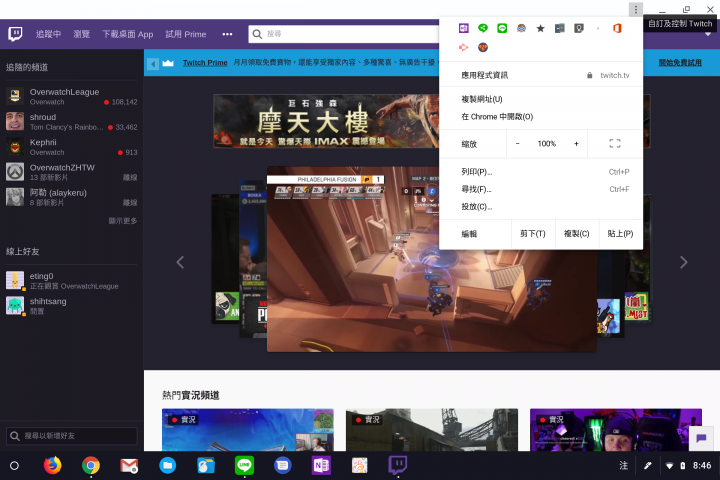Select 列印(P) menu entry
This screenshot has height=480, width=720.
541,172
